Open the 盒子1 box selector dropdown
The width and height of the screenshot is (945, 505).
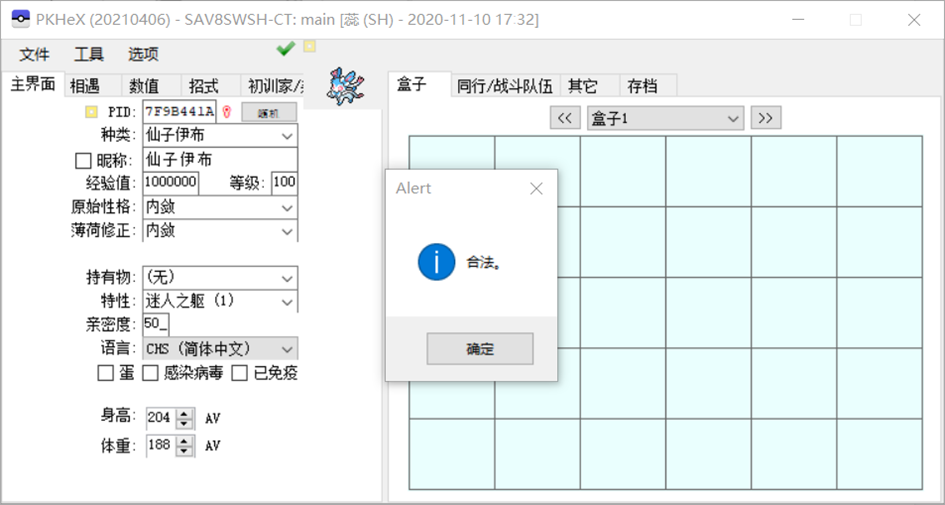tap(665, 118)
